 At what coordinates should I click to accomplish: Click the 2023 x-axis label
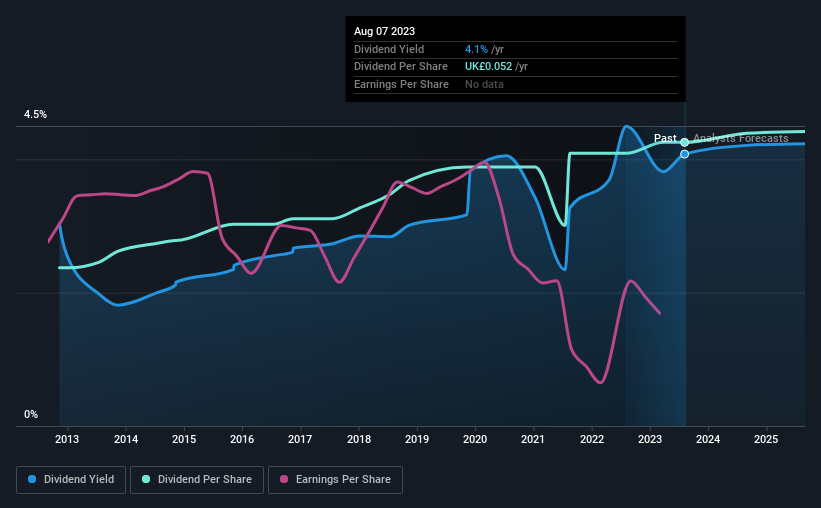(650, 439)
